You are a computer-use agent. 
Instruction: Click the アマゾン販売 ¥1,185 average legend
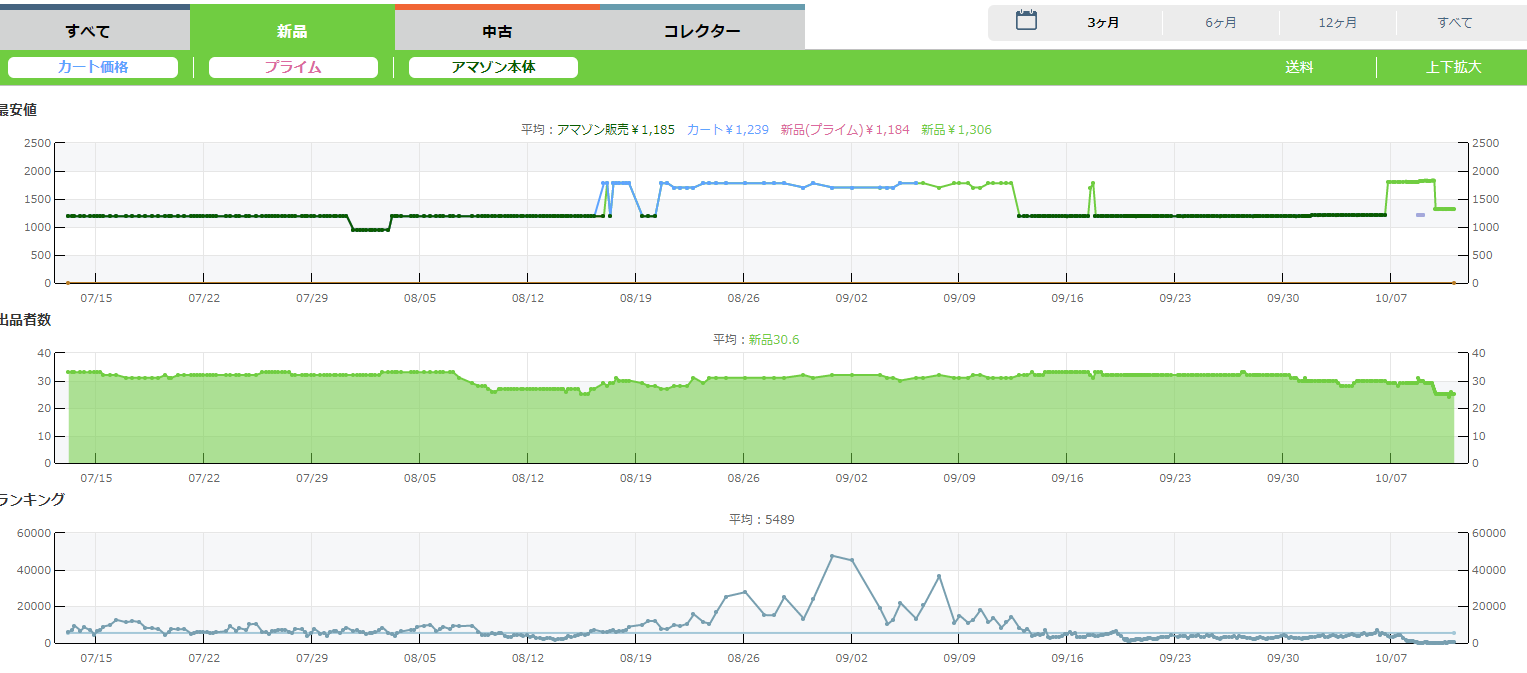point(615,130)
